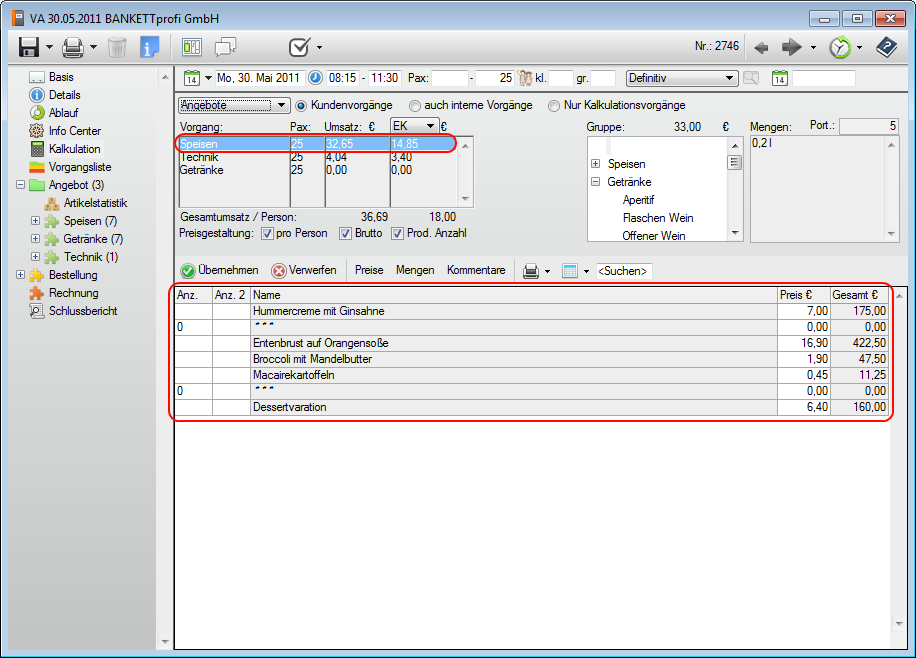The width and height of the screenshot is (916, 658).
Task: Select 'Kalkulation' in the left sidebar
Action: coord(74,149)
